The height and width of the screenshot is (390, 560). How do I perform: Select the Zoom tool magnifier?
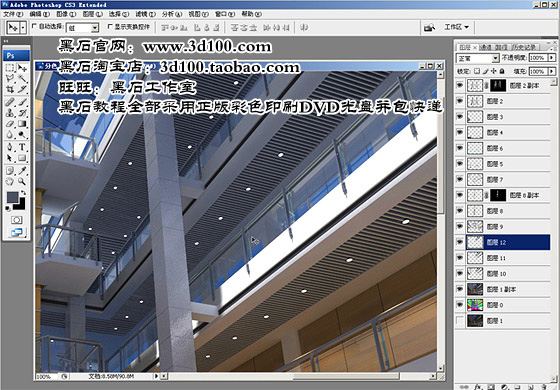(x=22, y=181)
